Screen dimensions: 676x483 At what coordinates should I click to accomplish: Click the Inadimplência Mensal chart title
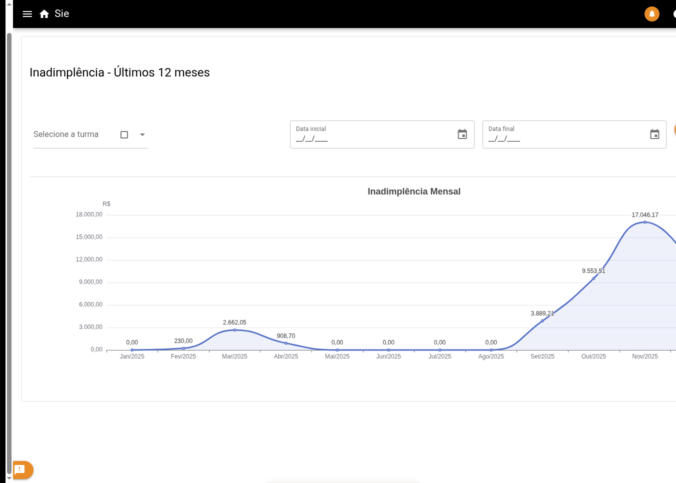pos(414,191)
